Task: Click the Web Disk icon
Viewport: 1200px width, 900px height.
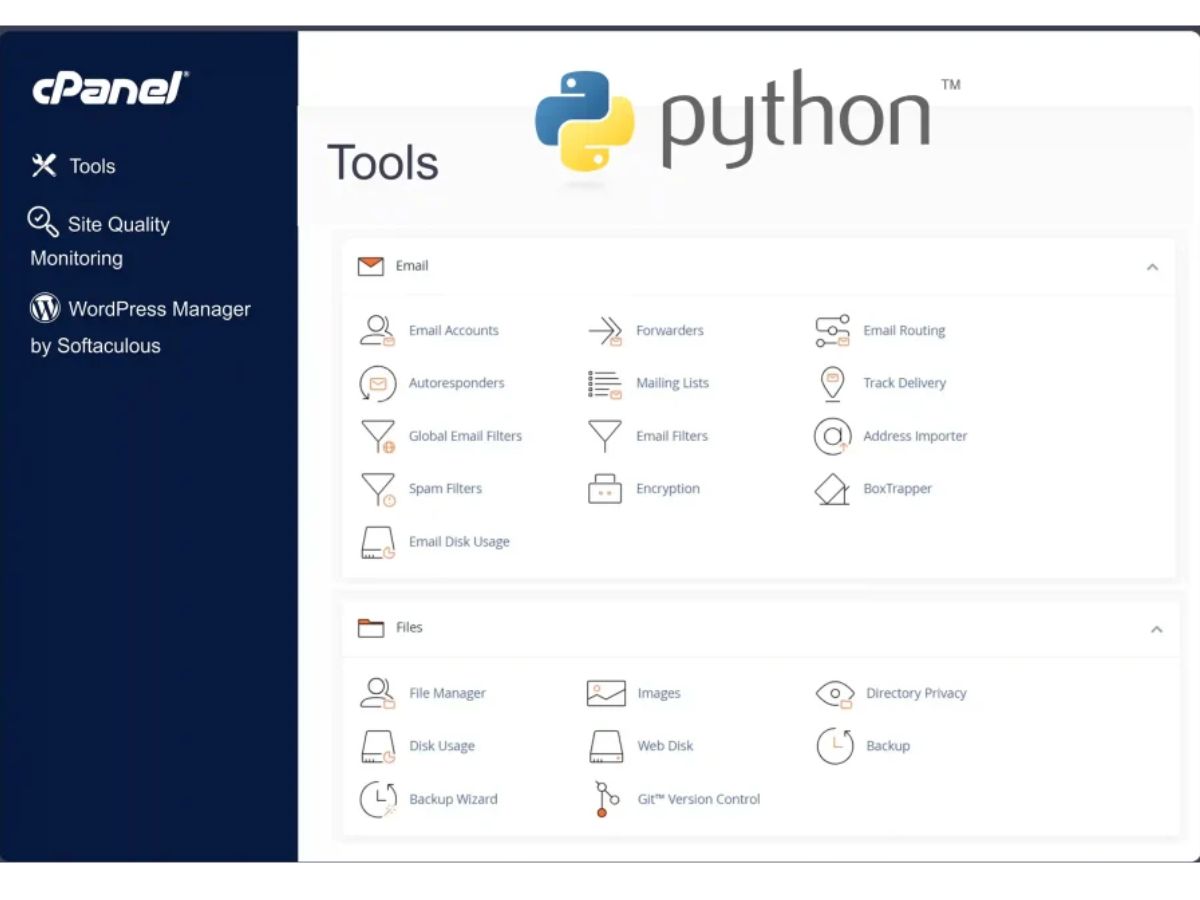Action: point(606,746)
